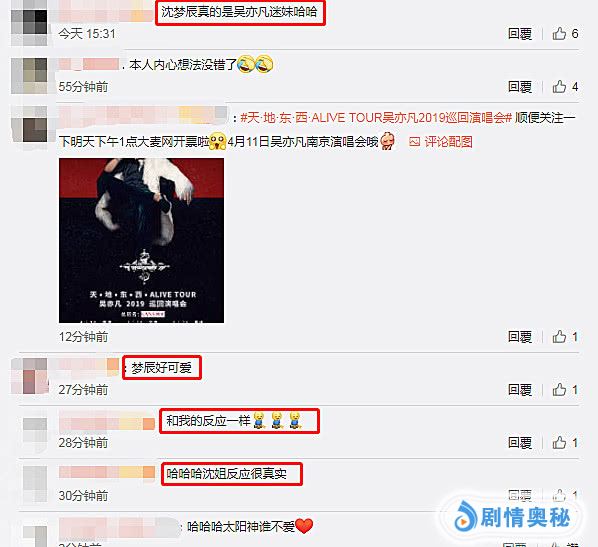Image resolution: width=598 pixels, height=547 pixels.
Task: Open the 吴亦凡2019巡回演唱会 hashtag link
Action: (376, 117)
